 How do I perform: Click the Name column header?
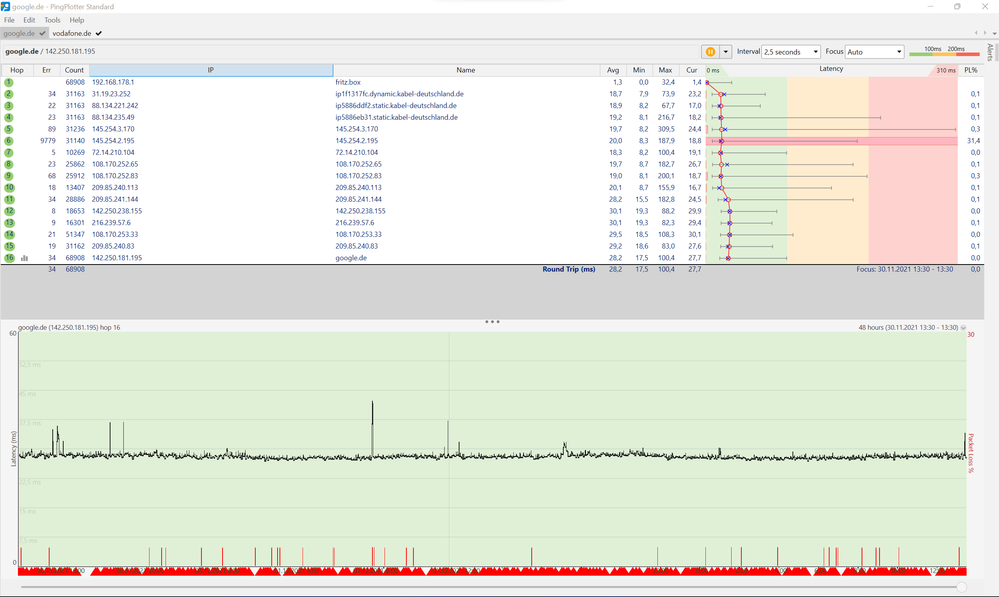click(x=466, y=70)
